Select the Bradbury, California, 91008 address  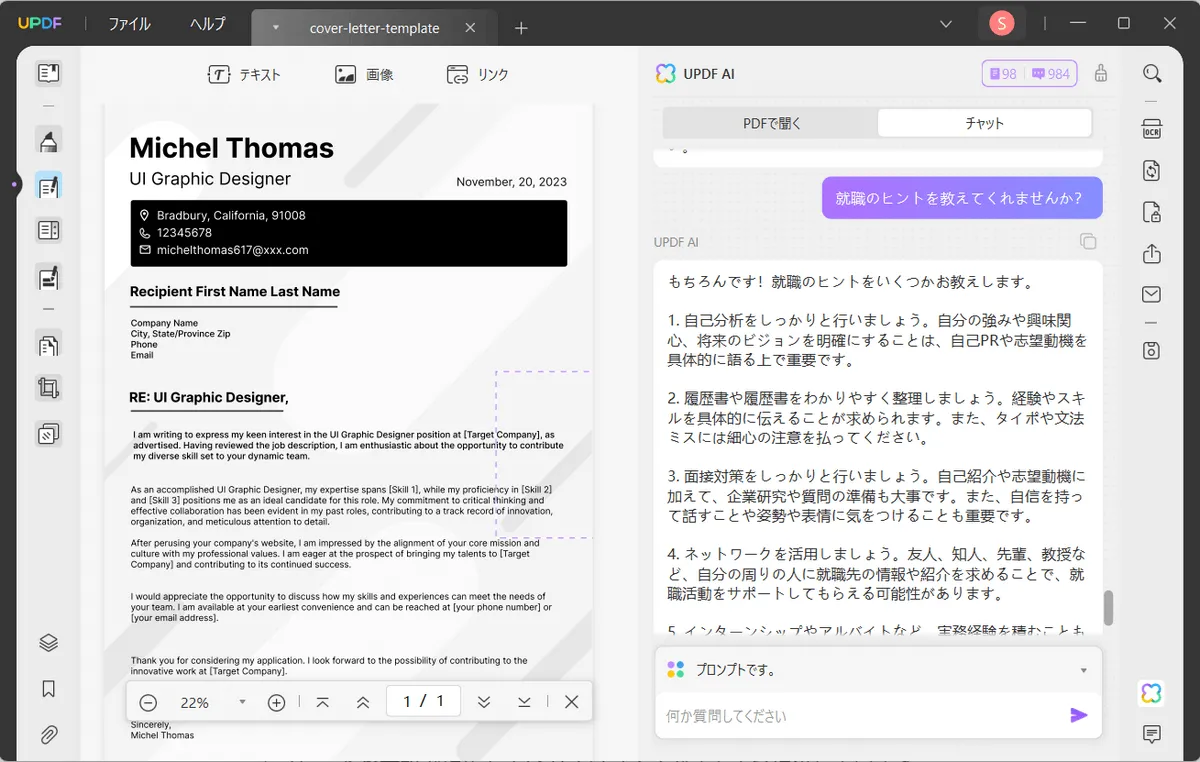(231, 215)
